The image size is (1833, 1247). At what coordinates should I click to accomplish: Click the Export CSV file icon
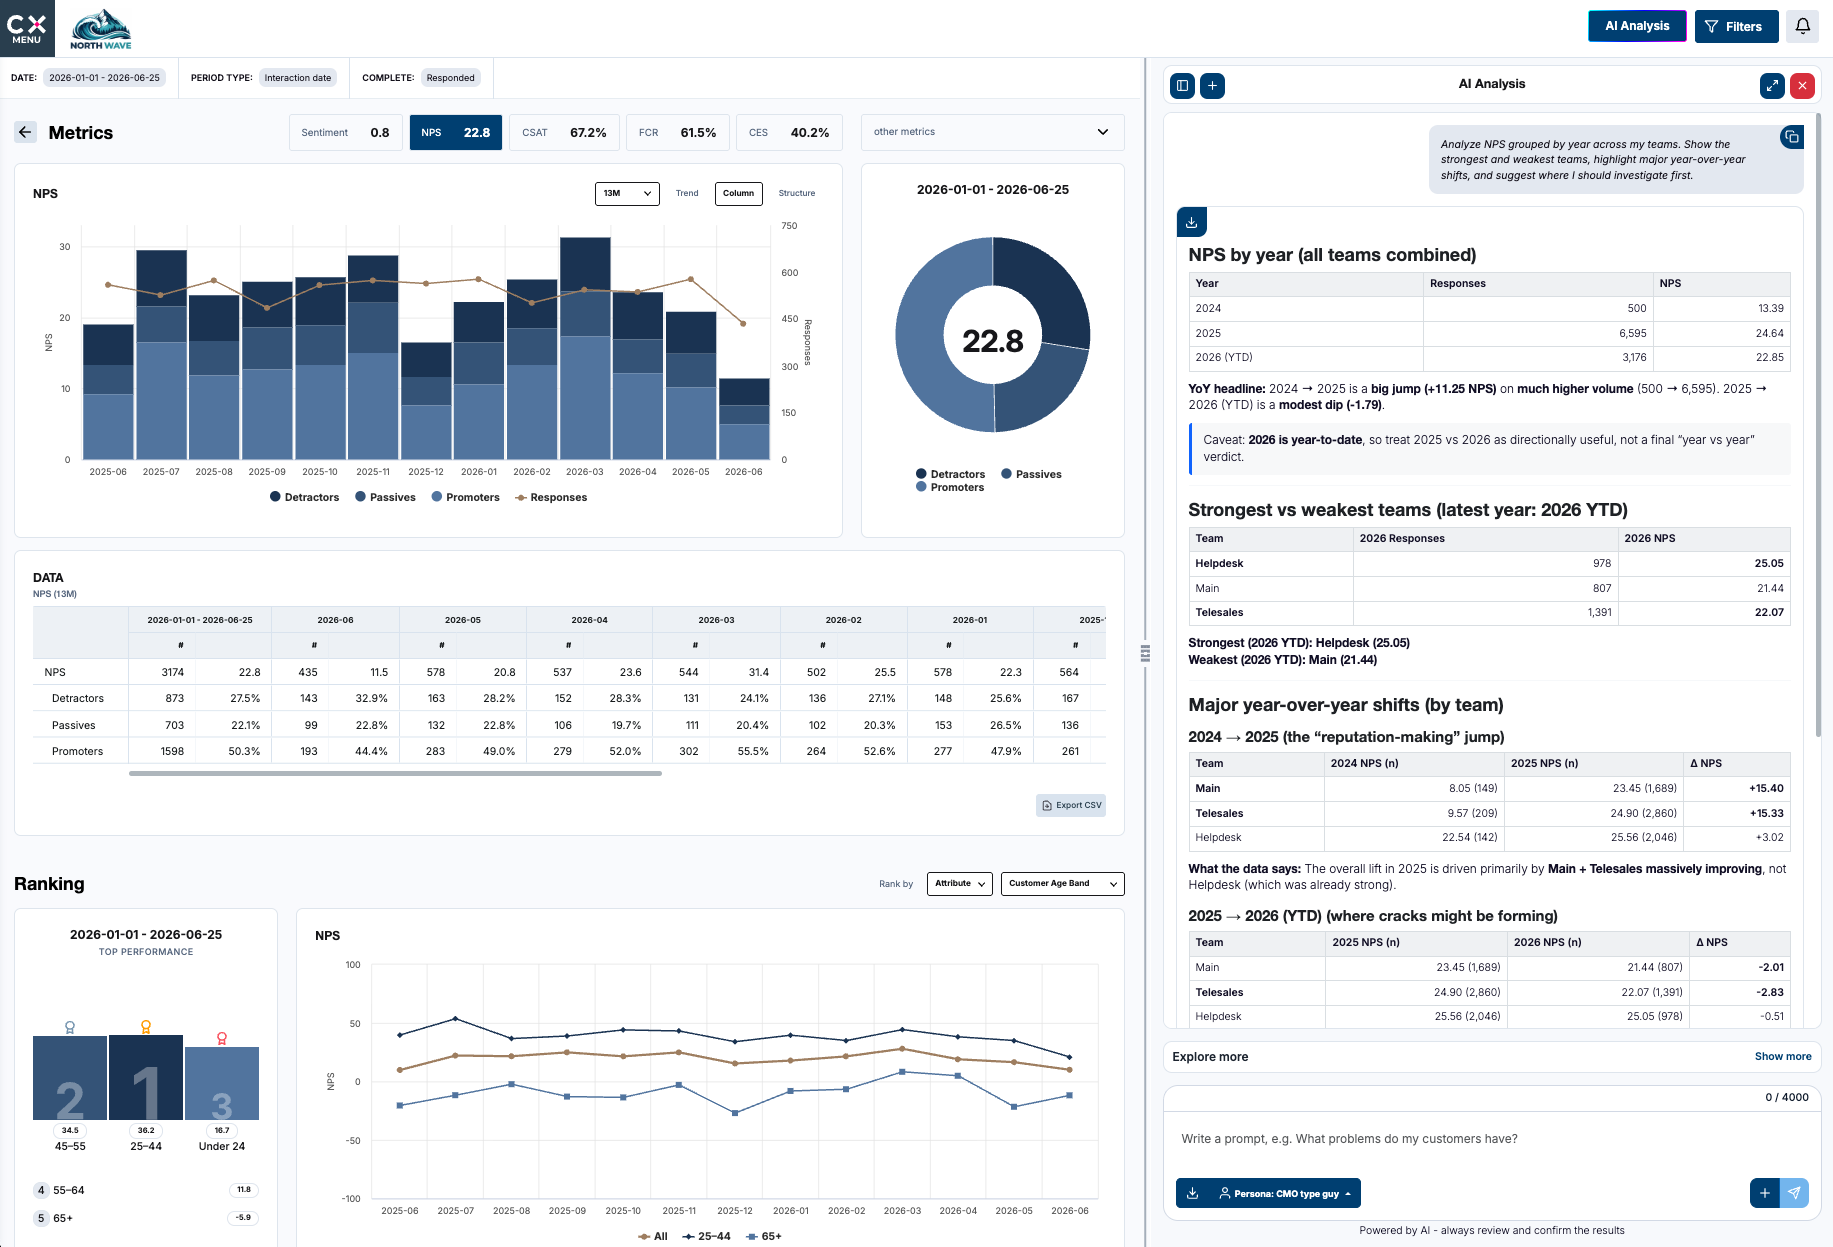(x=1047, y=805)
